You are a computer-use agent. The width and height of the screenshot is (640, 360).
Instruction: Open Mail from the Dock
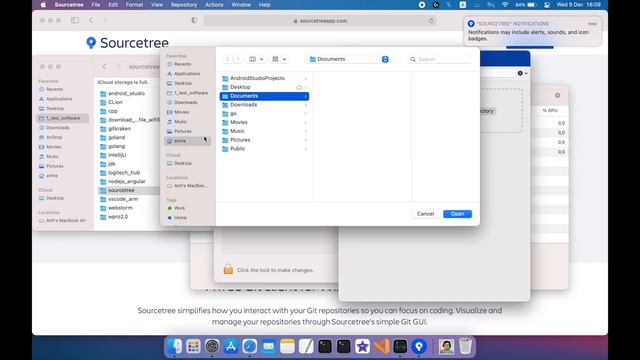(269, 347)
